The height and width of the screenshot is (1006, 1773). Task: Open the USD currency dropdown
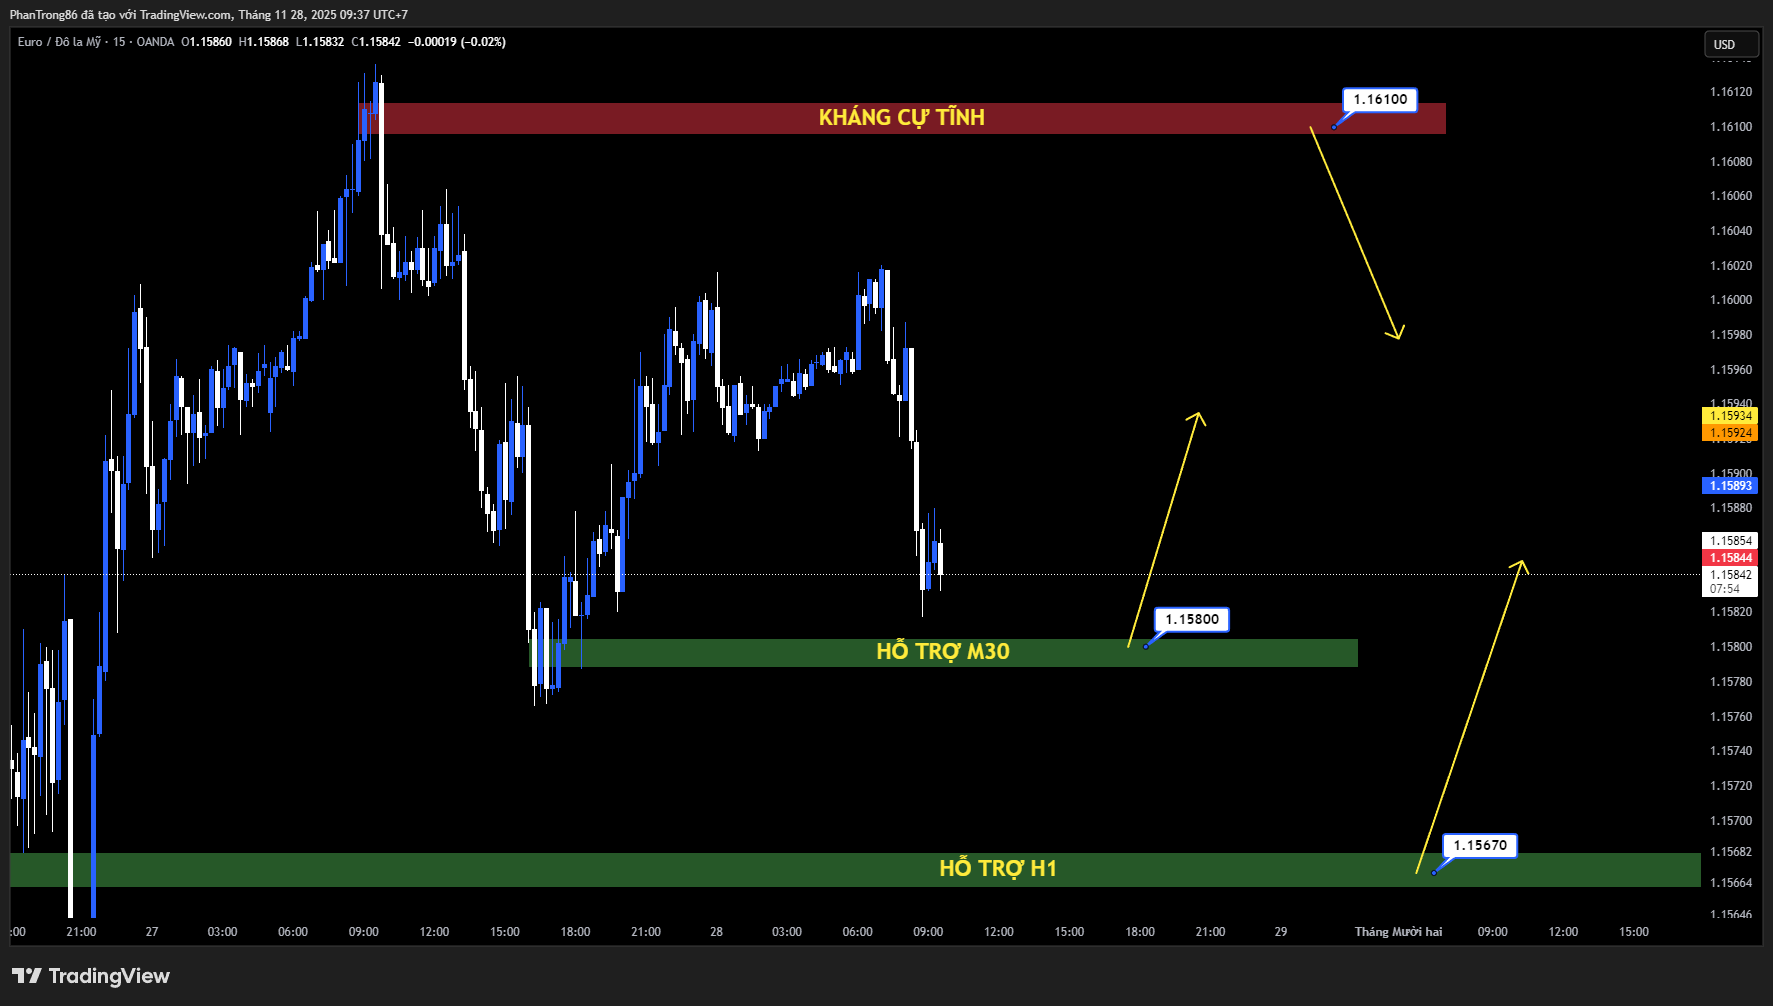pyautogui.click(x=1731, y=44)
